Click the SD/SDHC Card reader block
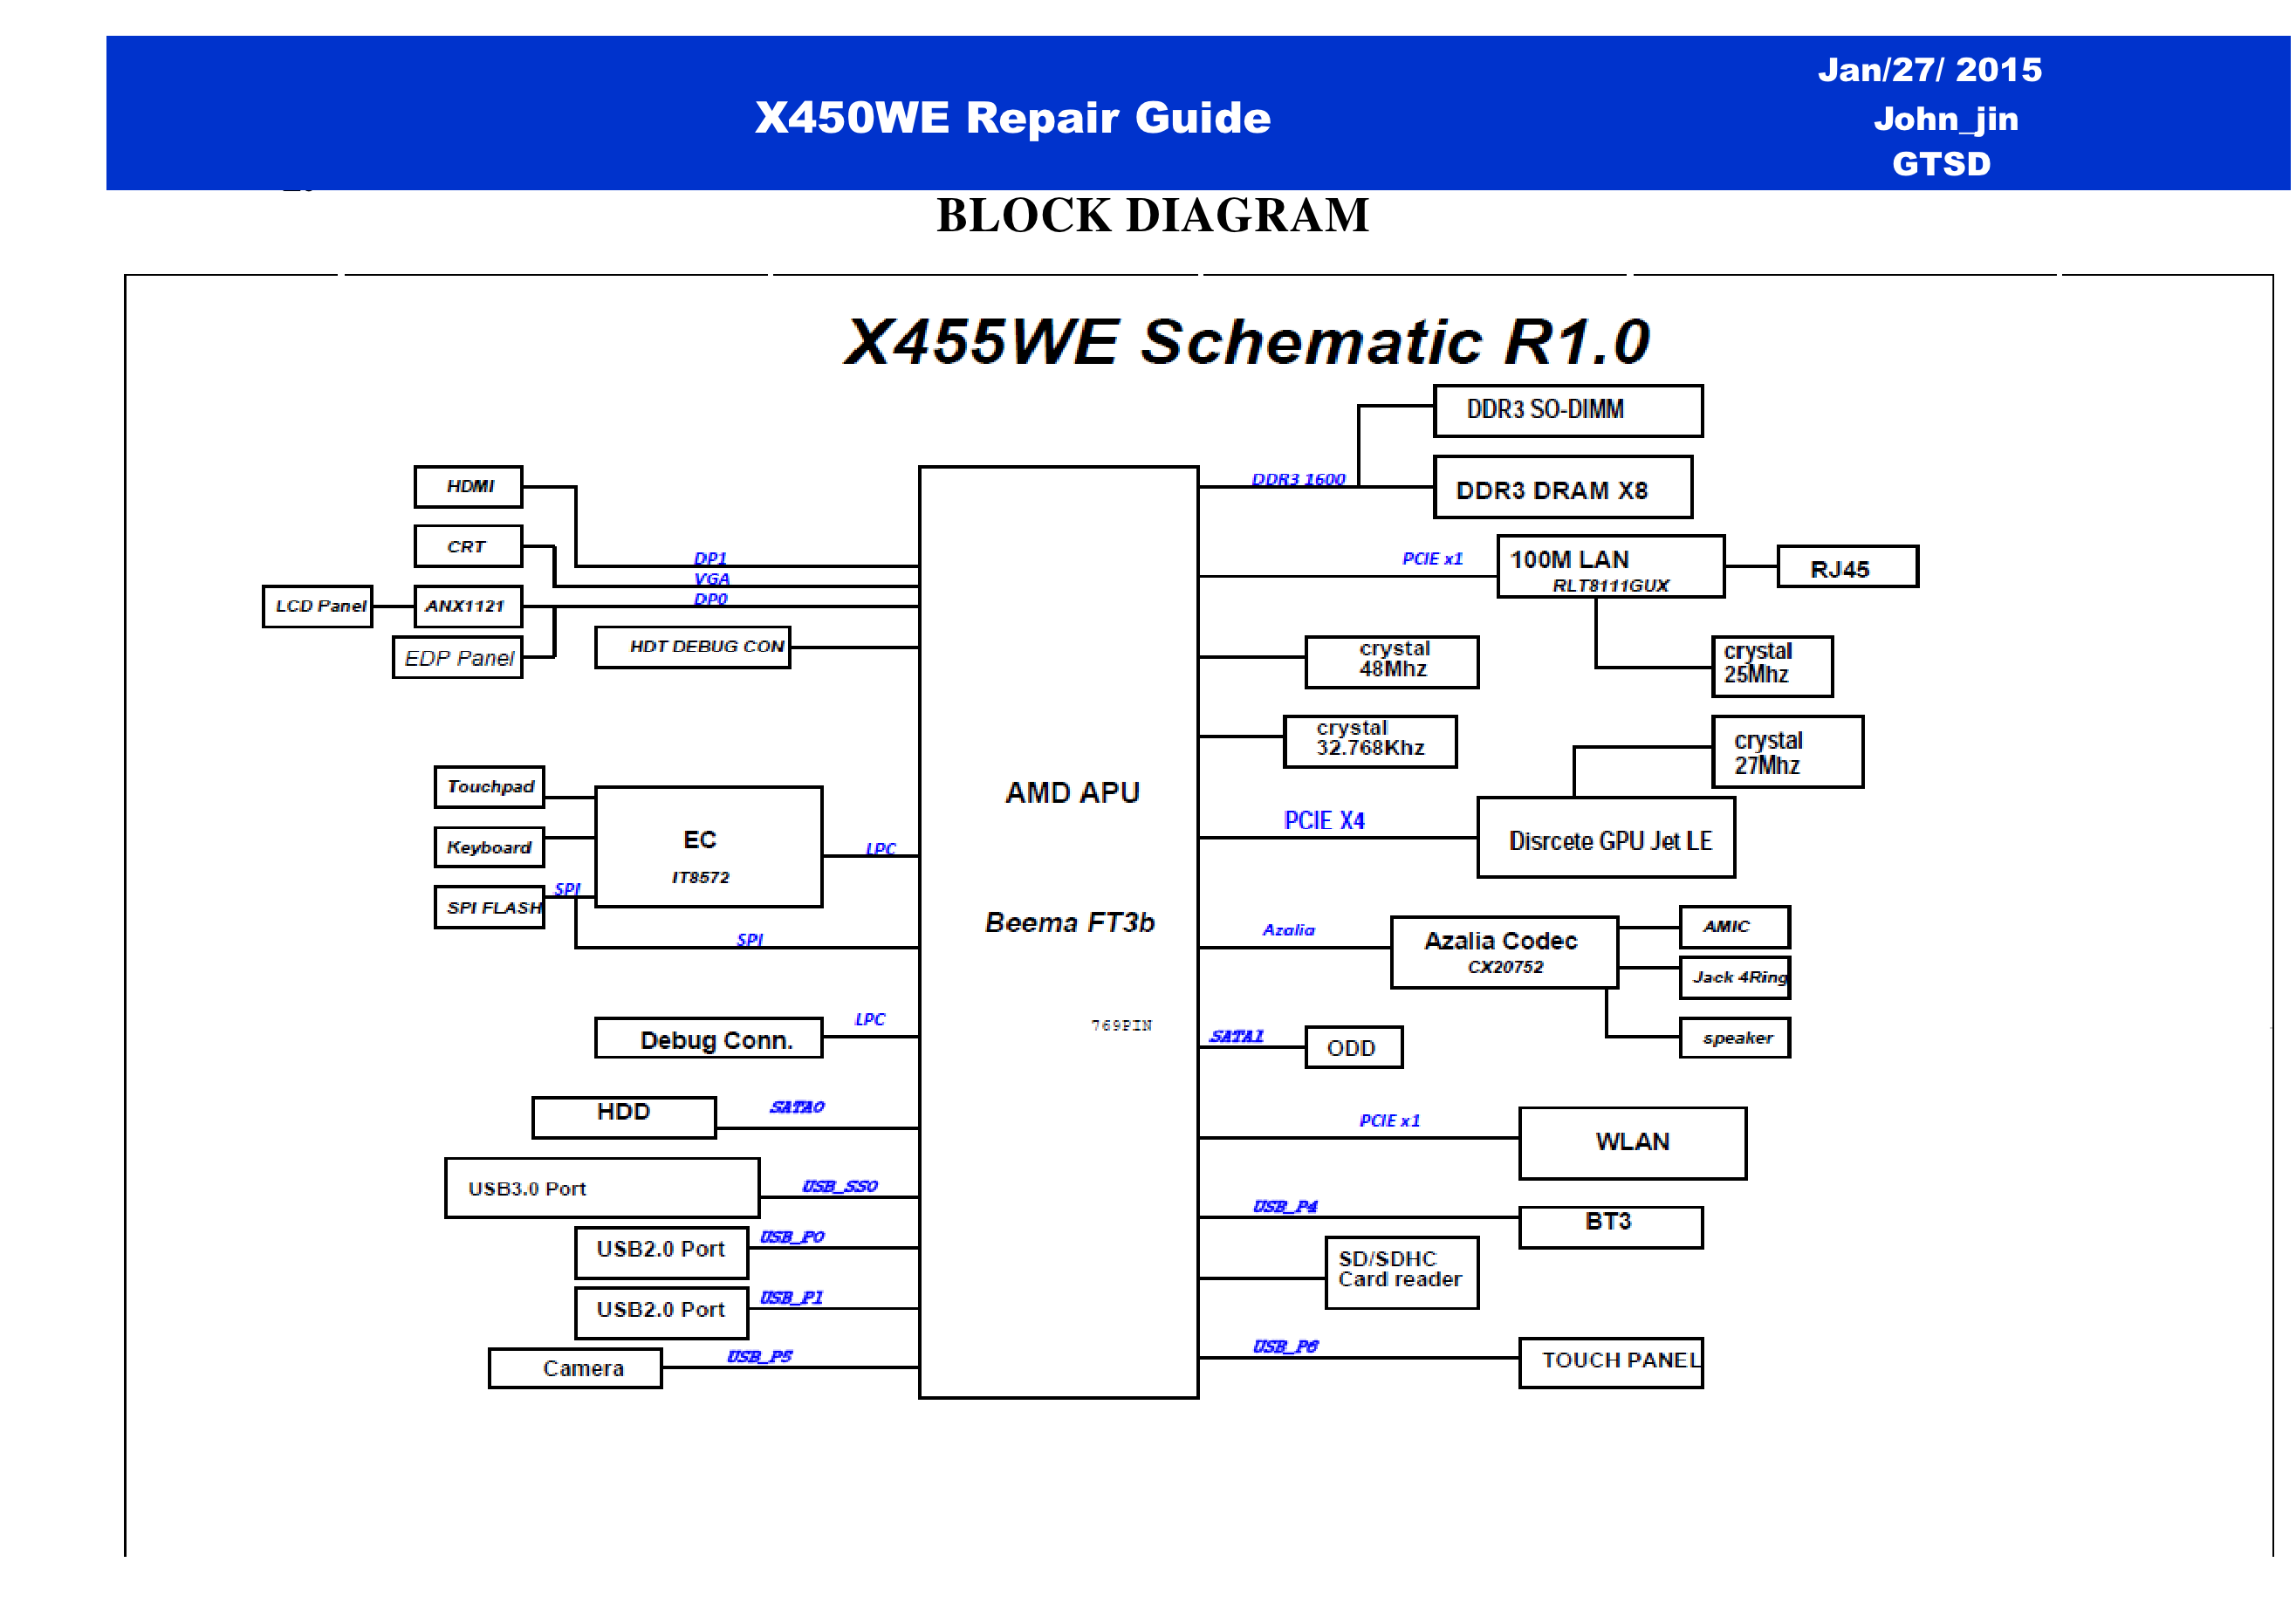 pos(1402,1273)
